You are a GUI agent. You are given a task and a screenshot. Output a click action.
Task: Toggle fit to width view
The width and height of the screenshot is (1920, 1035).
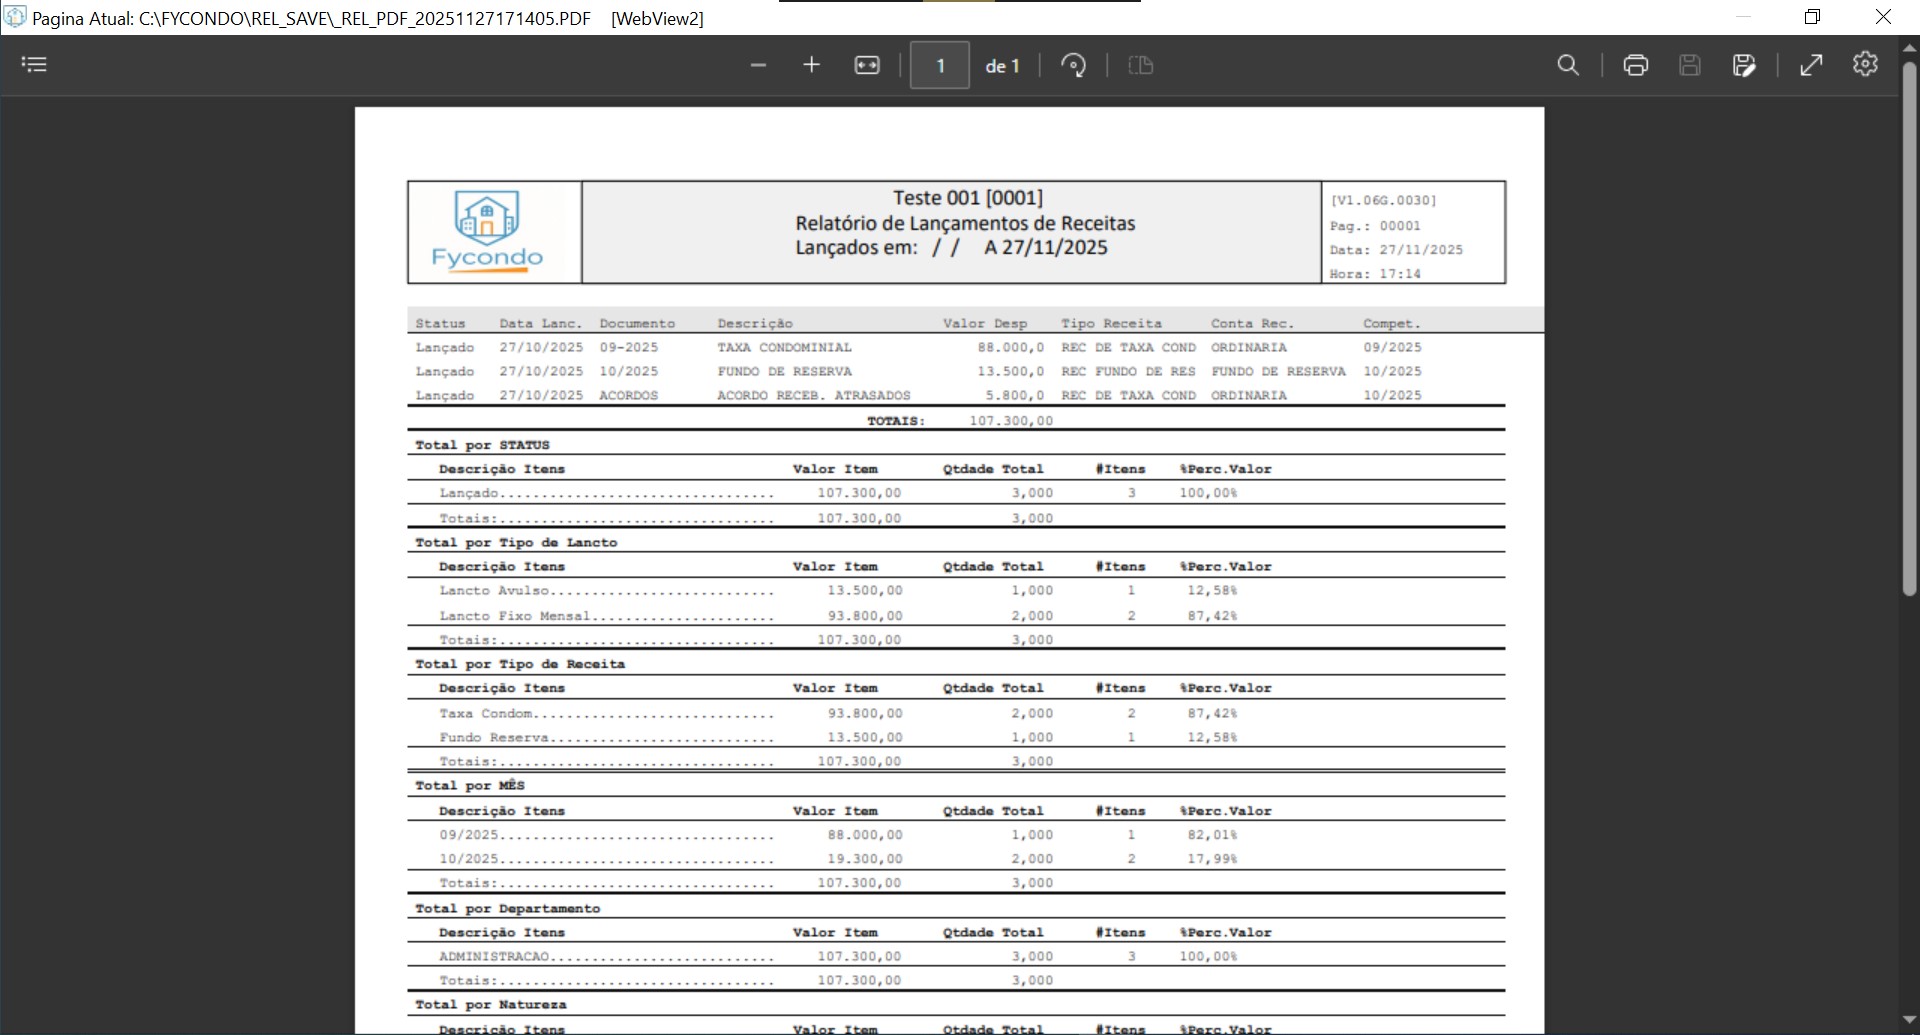867,65
